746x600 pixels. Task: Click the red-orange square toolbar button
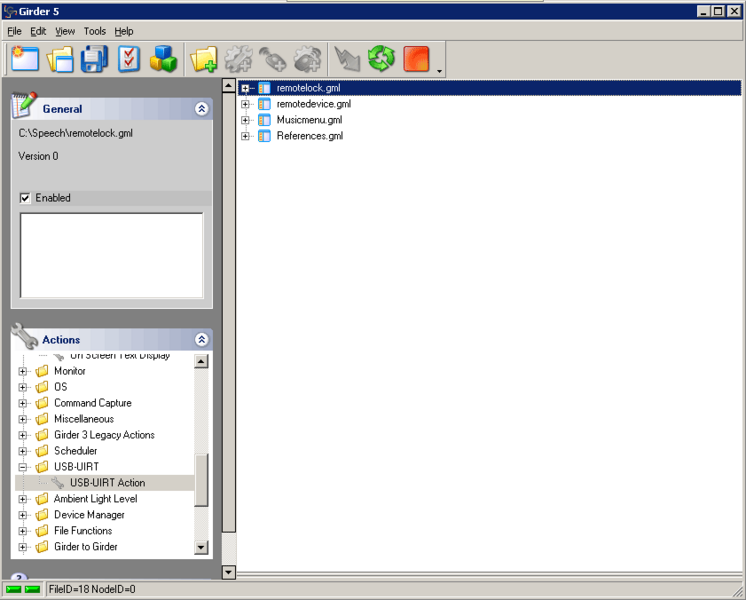[x=416, y=59]
